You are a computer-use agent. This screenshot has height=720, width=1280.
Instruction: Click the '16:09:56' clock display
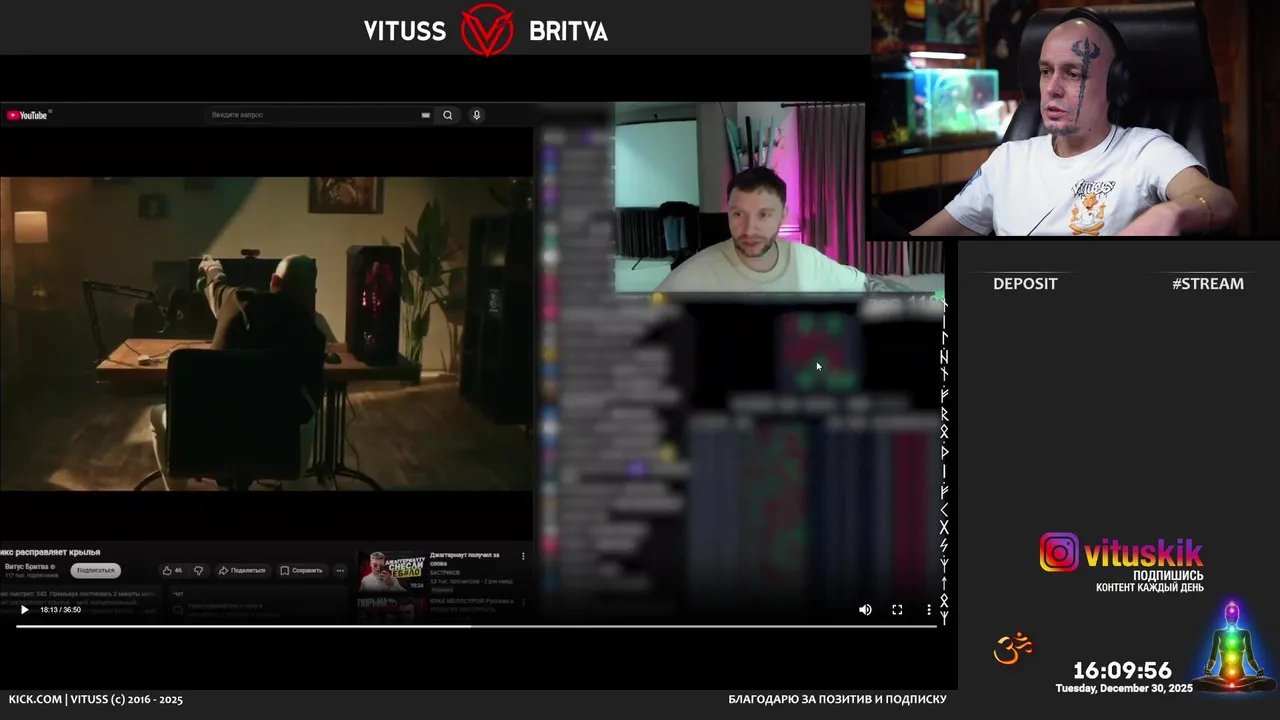[x=1122, y=670]
